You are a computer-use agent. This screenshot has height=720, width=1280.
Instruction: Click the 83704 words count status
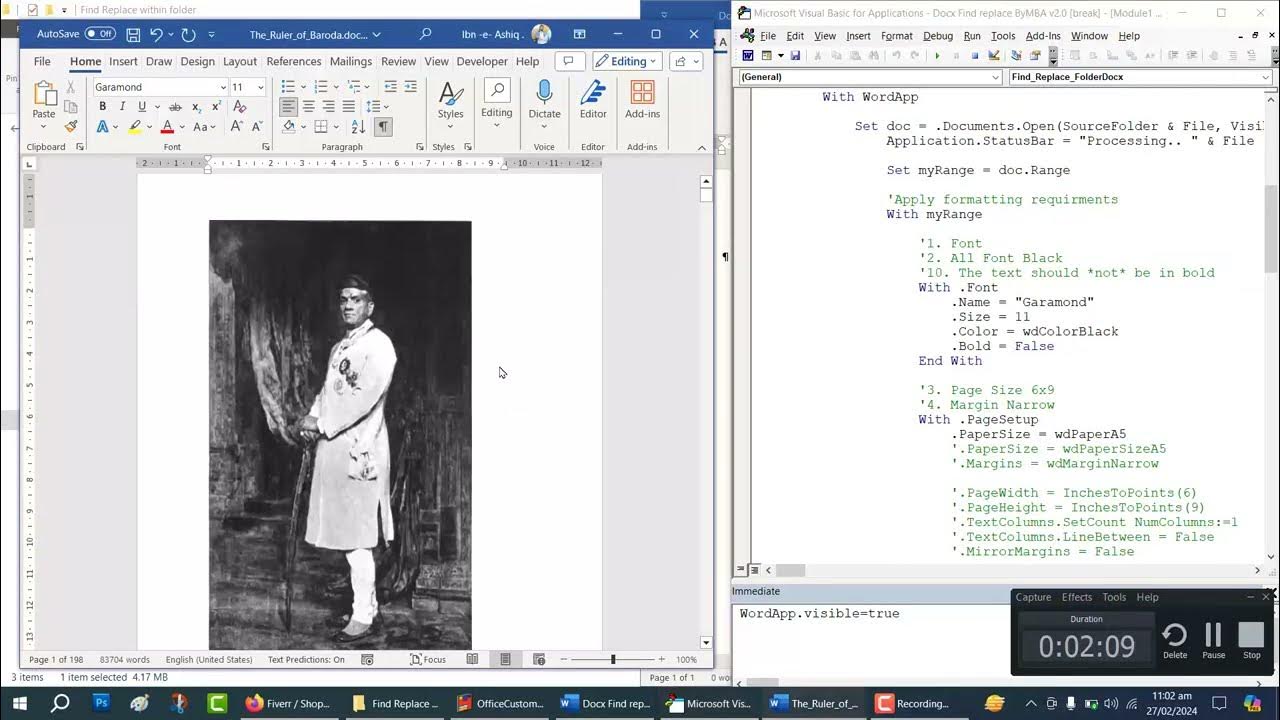(x=125, y=659)
